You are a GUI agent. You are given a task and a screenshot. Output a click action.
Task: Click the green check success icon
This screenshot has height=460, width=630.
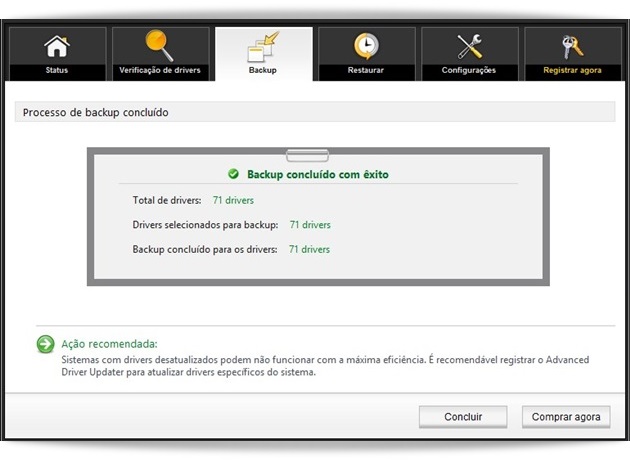pos(233,174)
